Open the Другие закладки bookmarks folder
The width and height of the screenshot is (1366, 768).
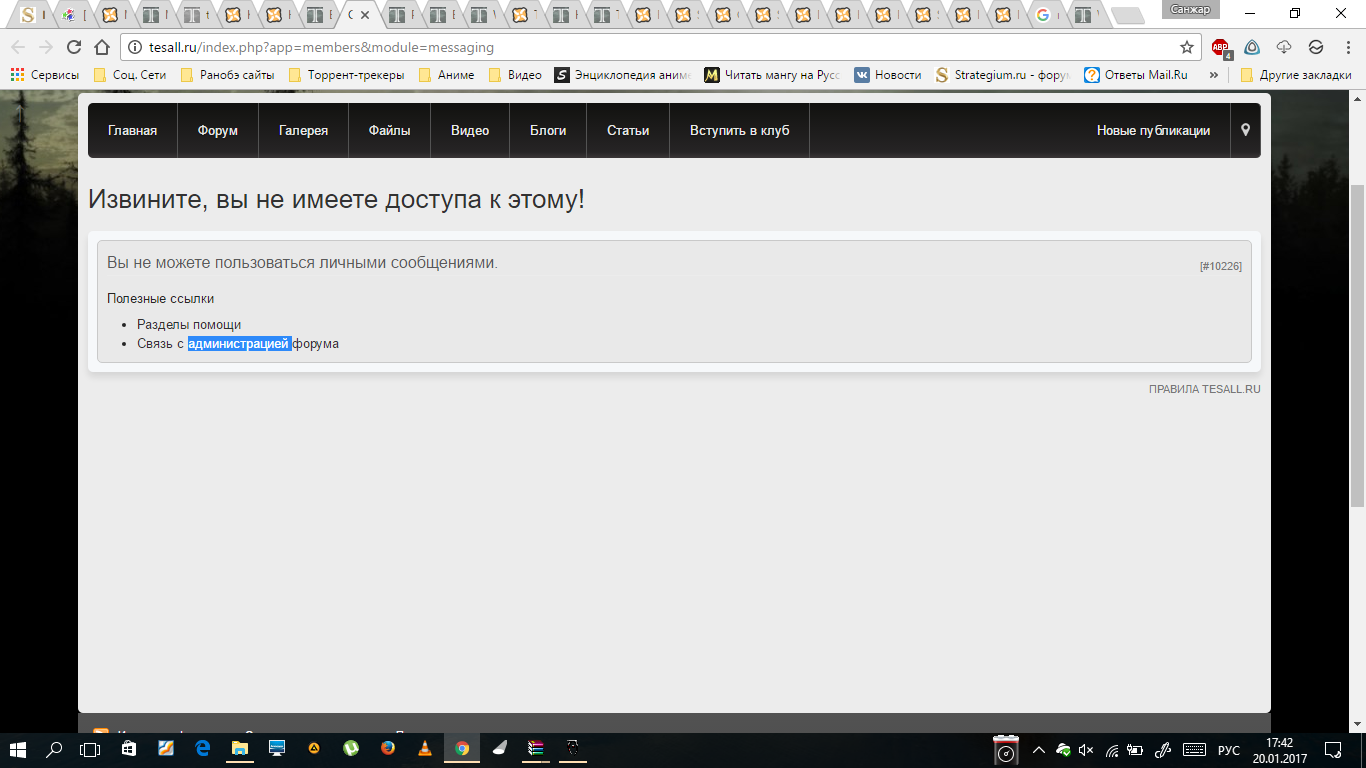pyautogui.click(x=1296, y=75)
